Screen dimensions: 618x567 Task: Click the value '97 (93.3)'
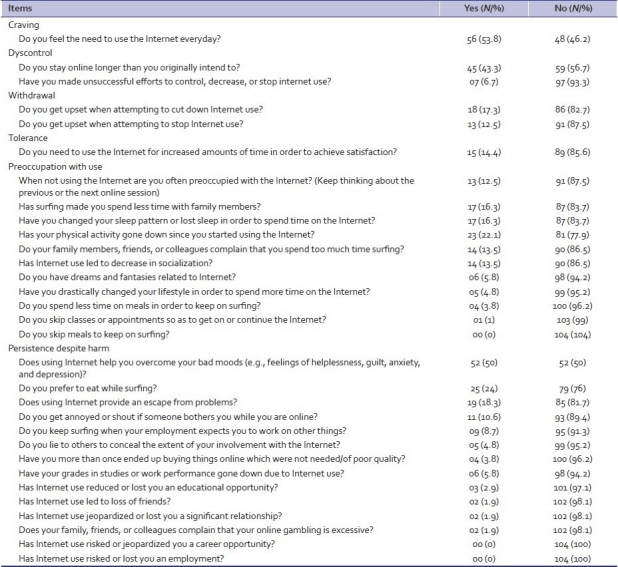(572, 82)
